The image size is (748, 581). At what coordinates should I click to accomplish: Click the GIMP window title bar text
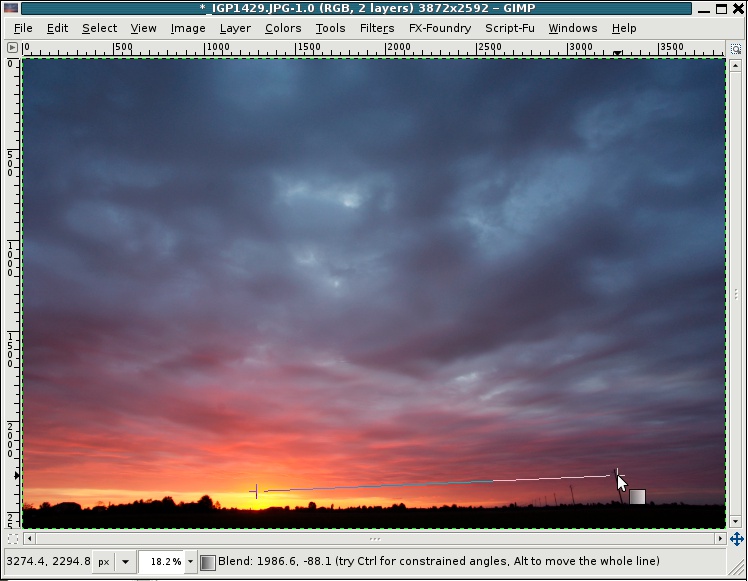367,8
